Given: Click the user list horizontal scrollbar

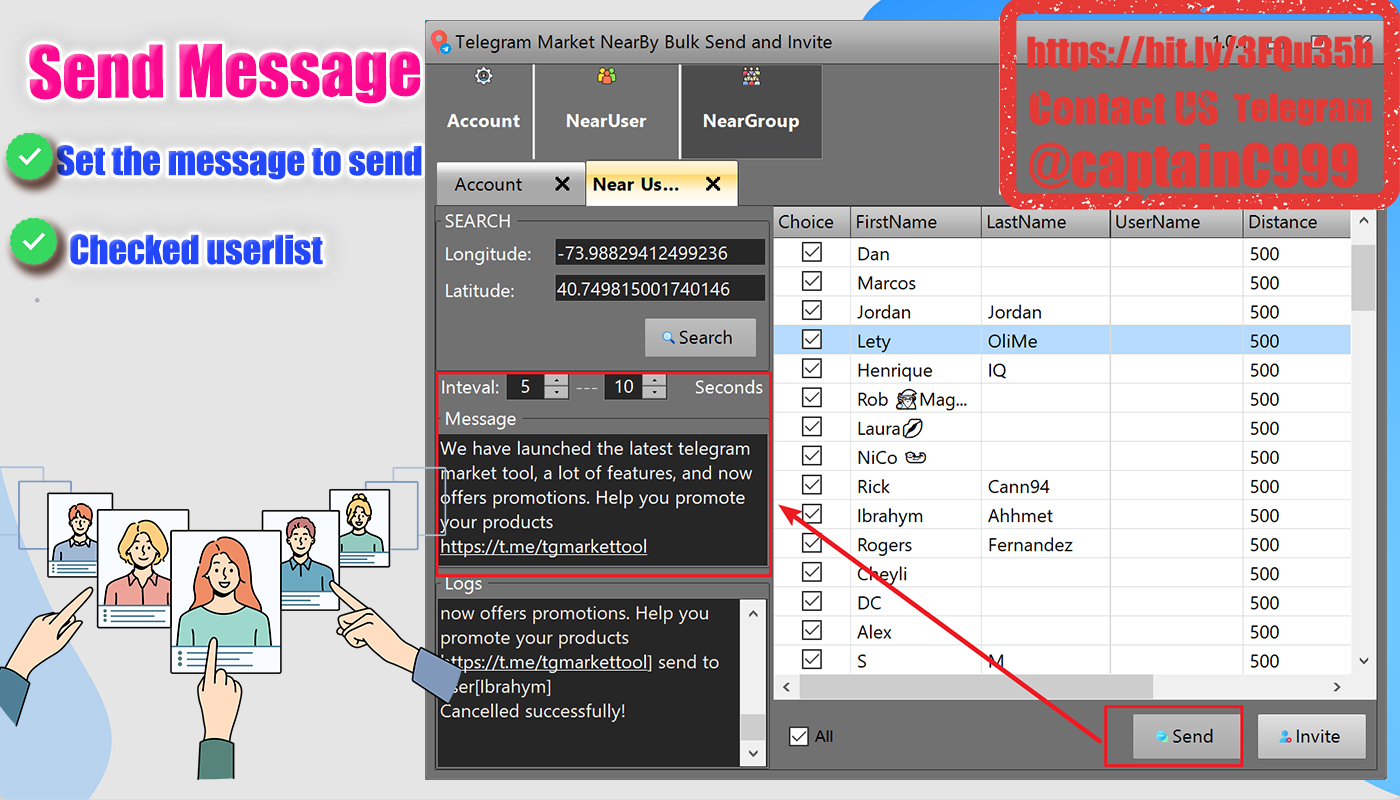Looking at the screenshot, I should point(975,687).
